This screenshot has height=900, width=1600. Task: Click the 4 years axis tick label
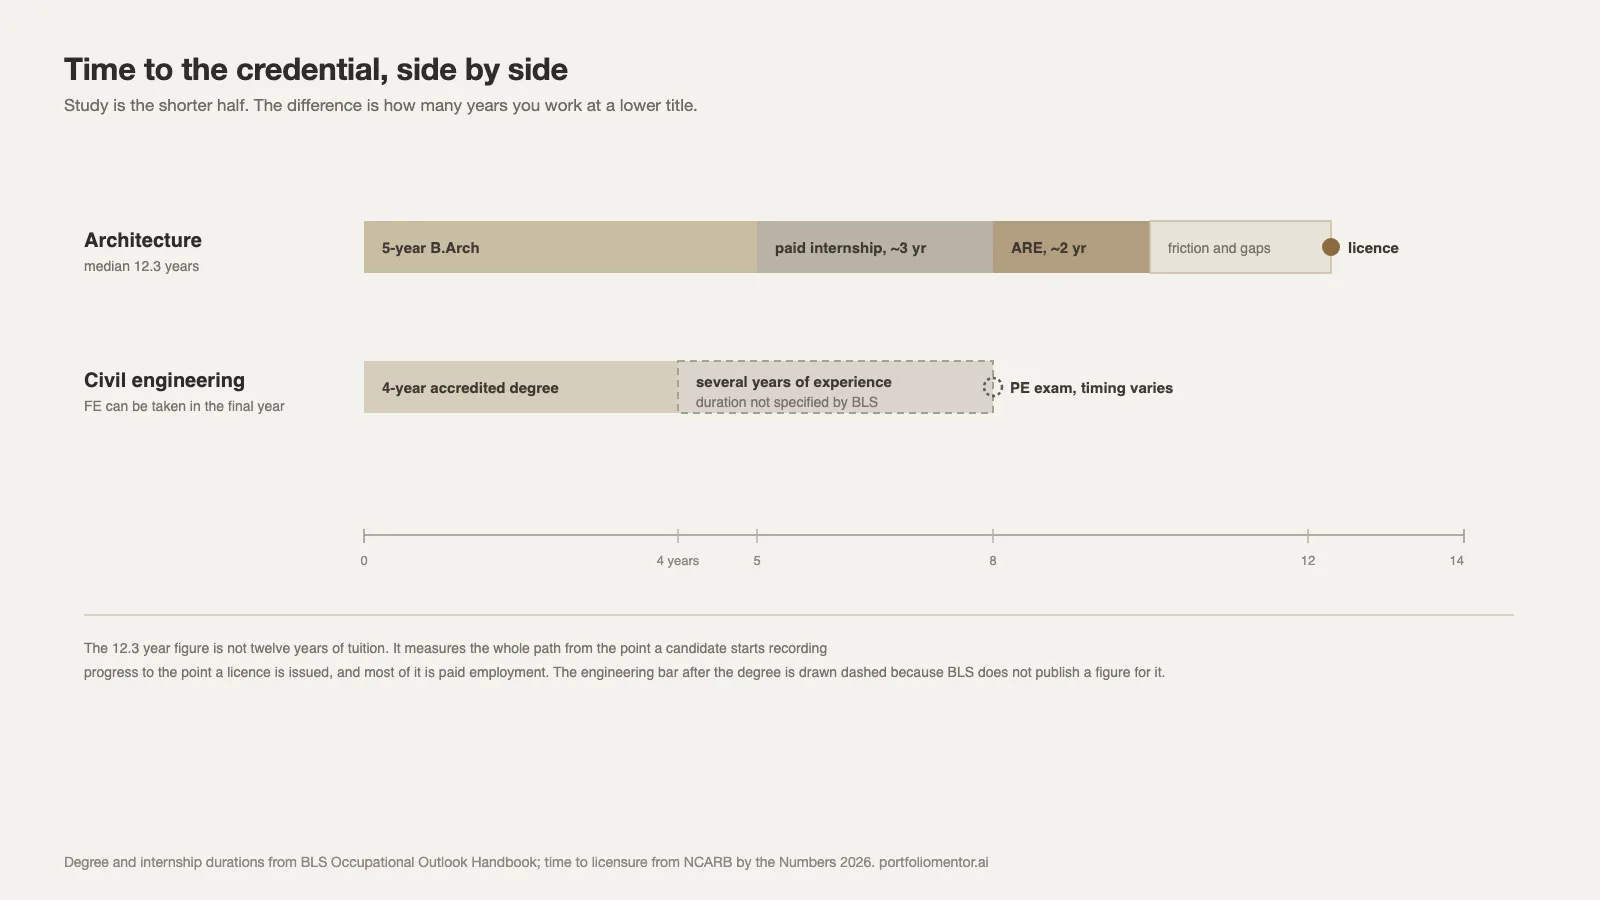point(678,560)
